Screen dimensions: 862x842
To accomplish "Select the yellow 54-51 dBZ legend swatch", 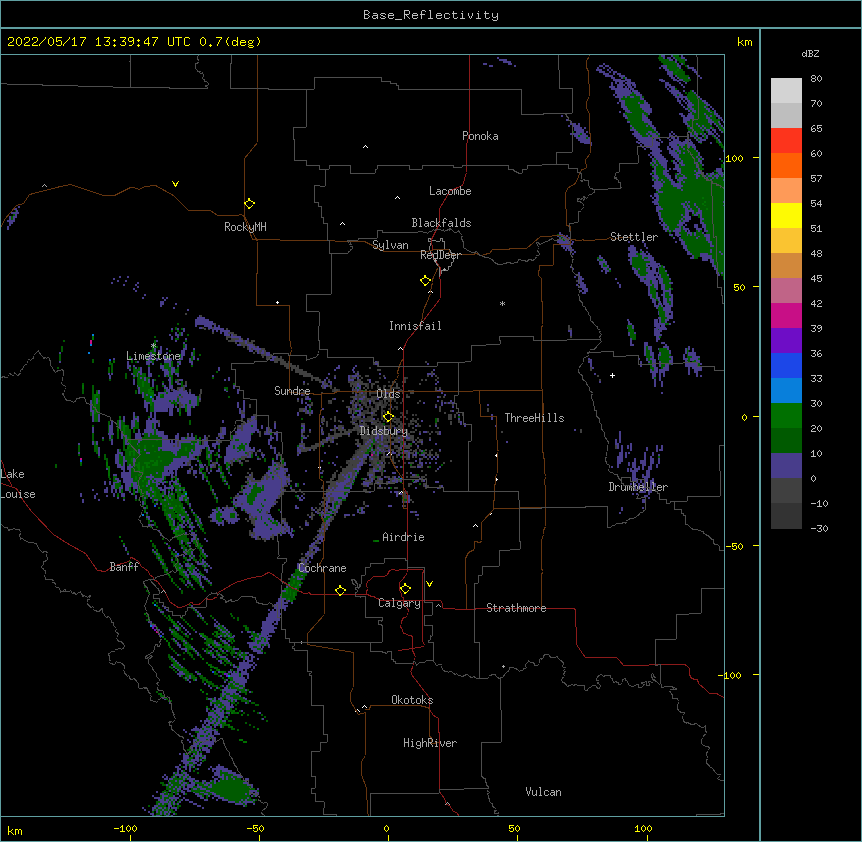I will click(x=786, y=215).
